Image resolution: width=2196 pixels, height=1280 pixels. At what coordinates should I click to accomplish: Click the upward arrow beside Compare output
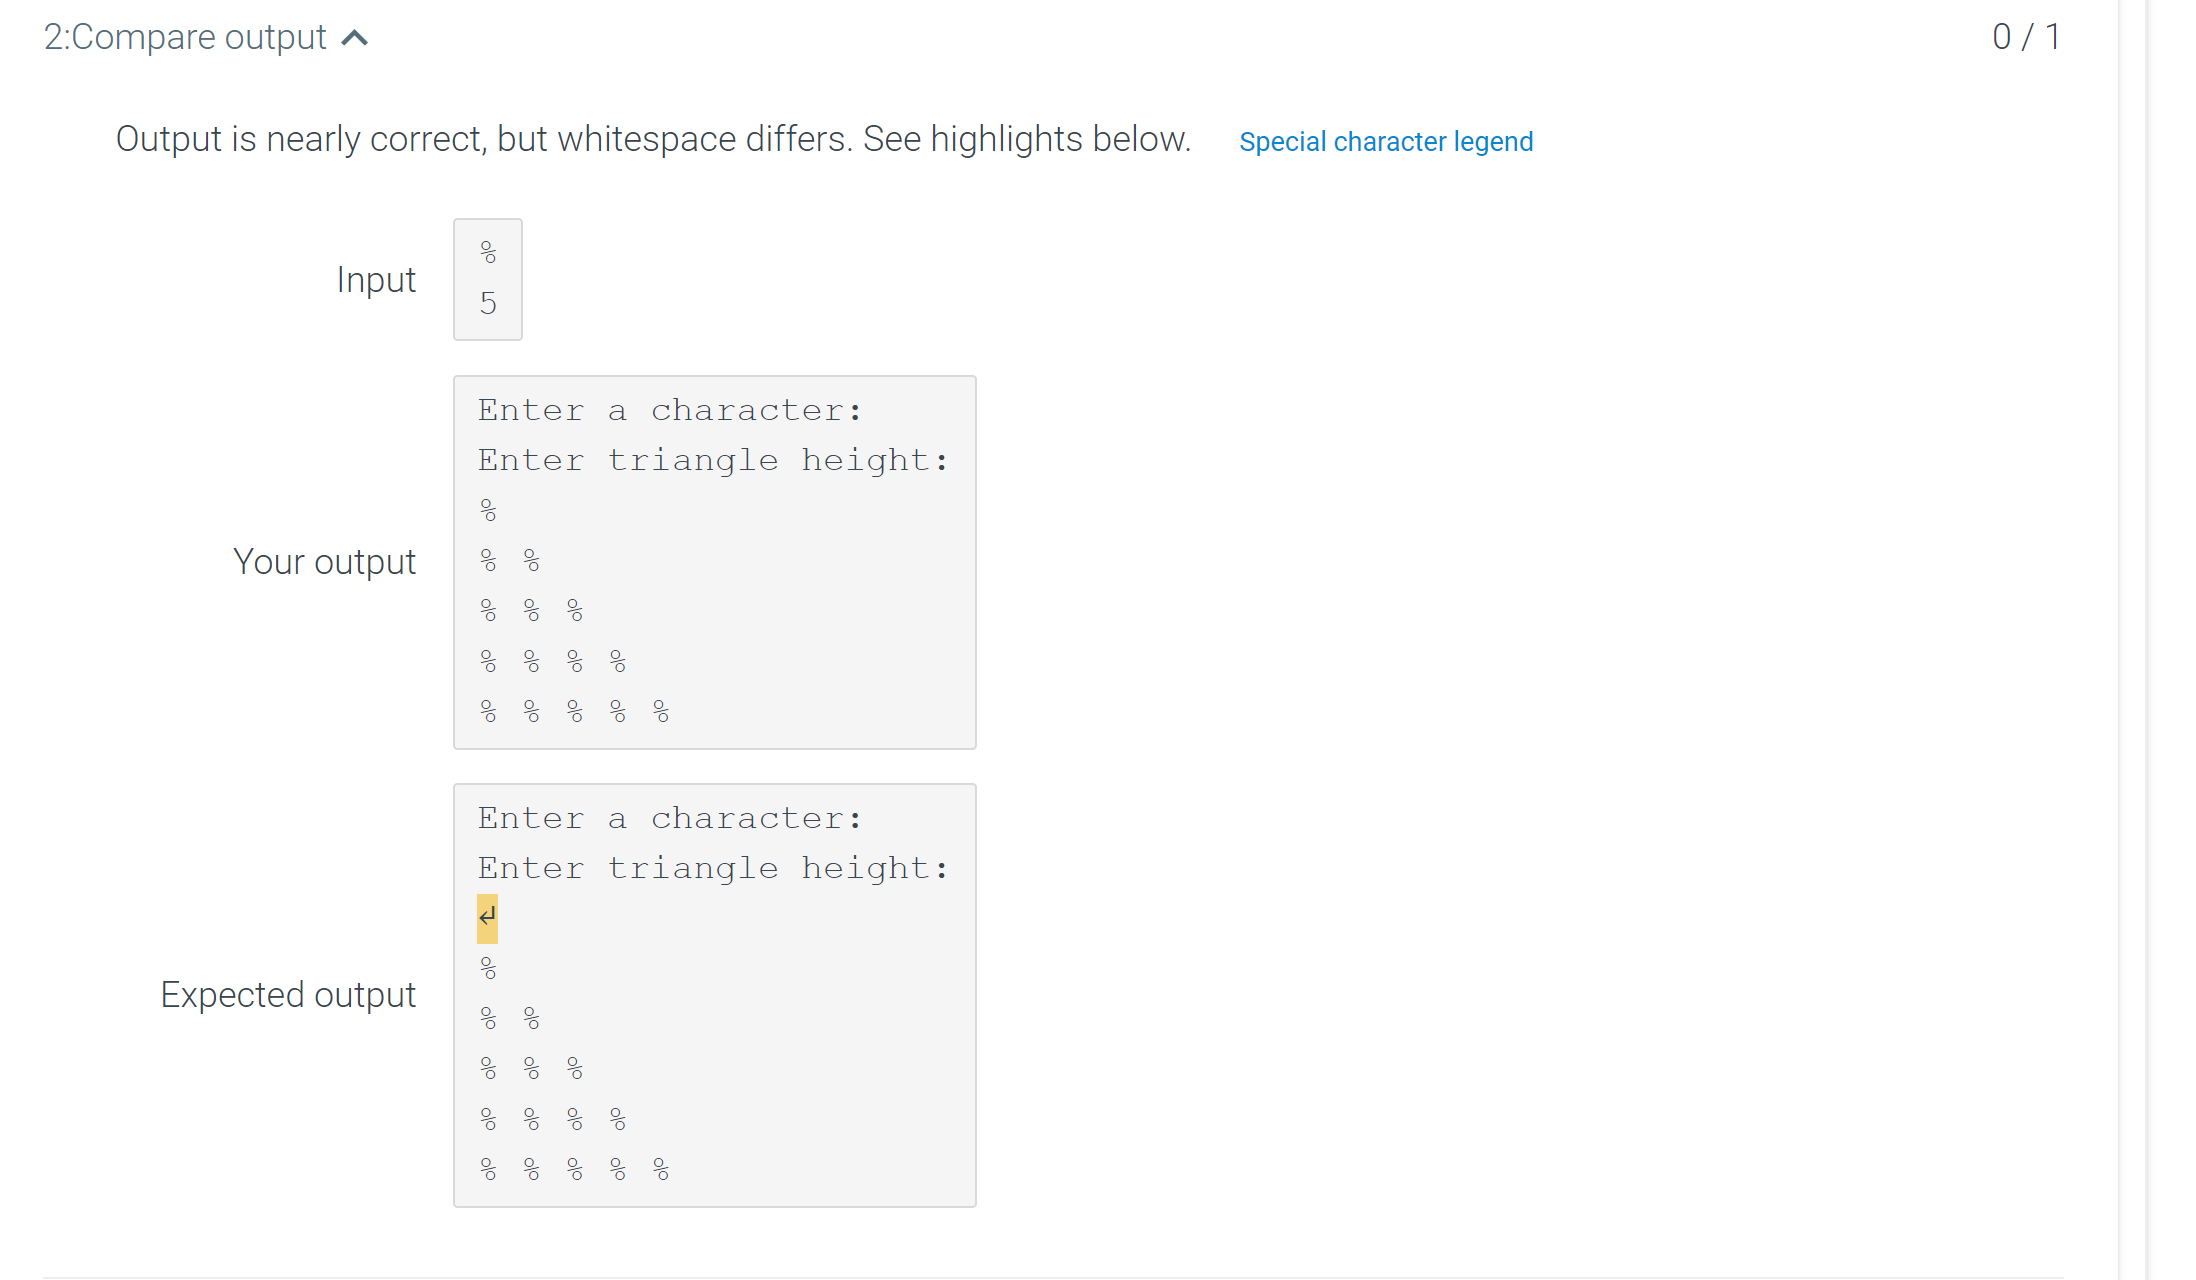click(355, 38)
